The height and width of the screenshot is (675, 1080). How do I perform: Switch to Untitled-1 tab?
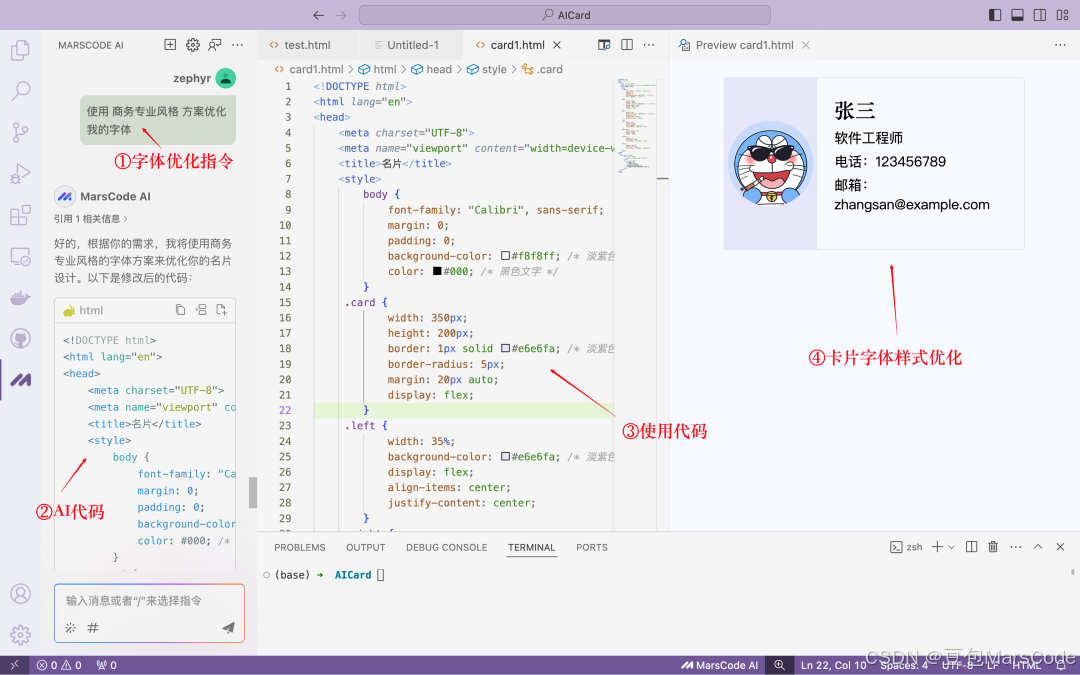[411, 45]
